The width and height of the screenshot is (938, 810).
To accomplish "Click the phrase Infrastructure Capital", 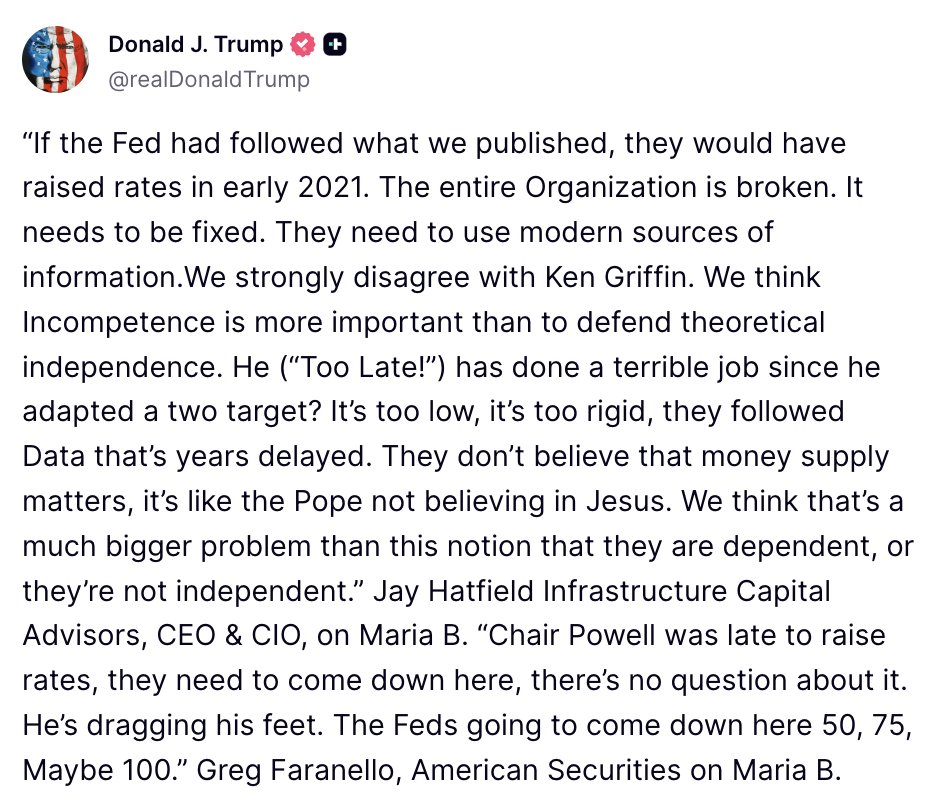I will [687, 591].
